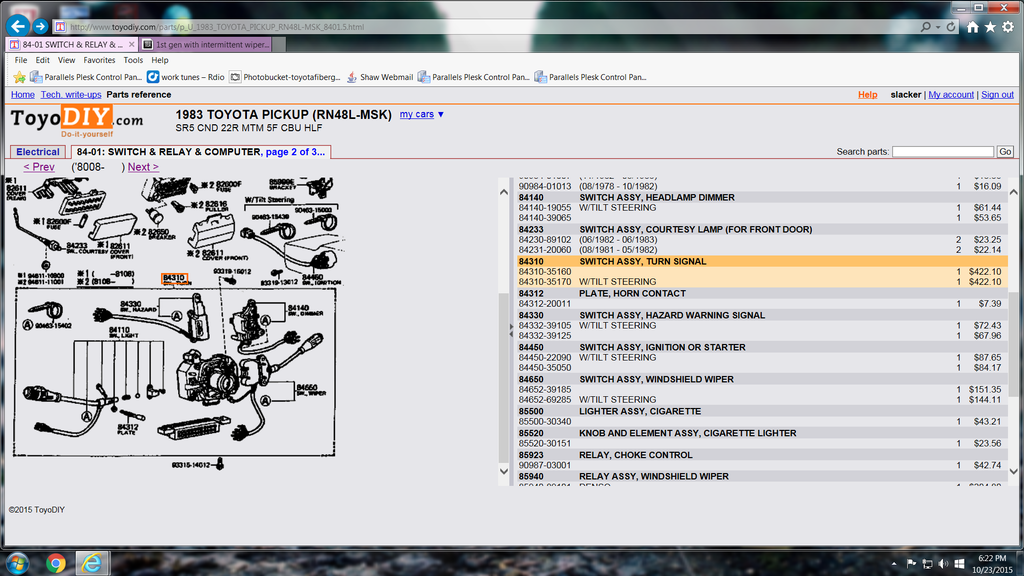Image resolution: width=1024 pixels, height=576 pixels.
Task: Open the Edit menu
Action: (x=42, y=60)
